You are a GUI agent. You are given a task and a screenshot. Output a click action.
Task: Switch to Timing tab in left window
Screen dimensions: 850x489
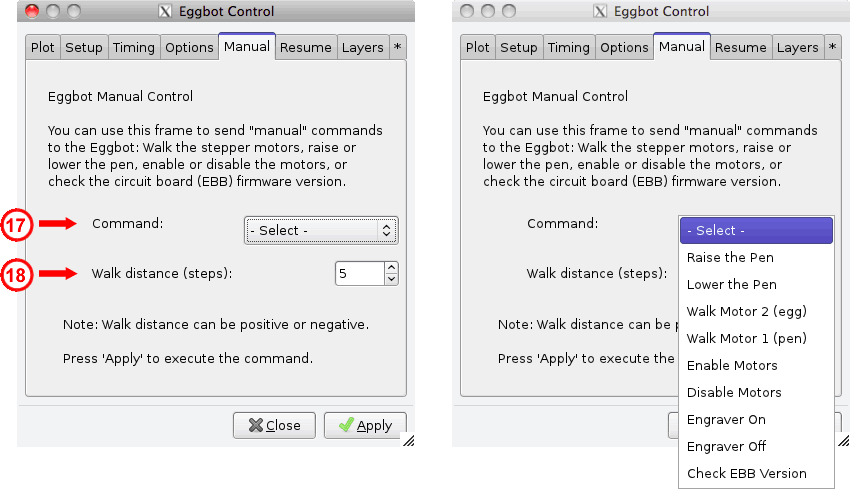[x=133, y=47]
